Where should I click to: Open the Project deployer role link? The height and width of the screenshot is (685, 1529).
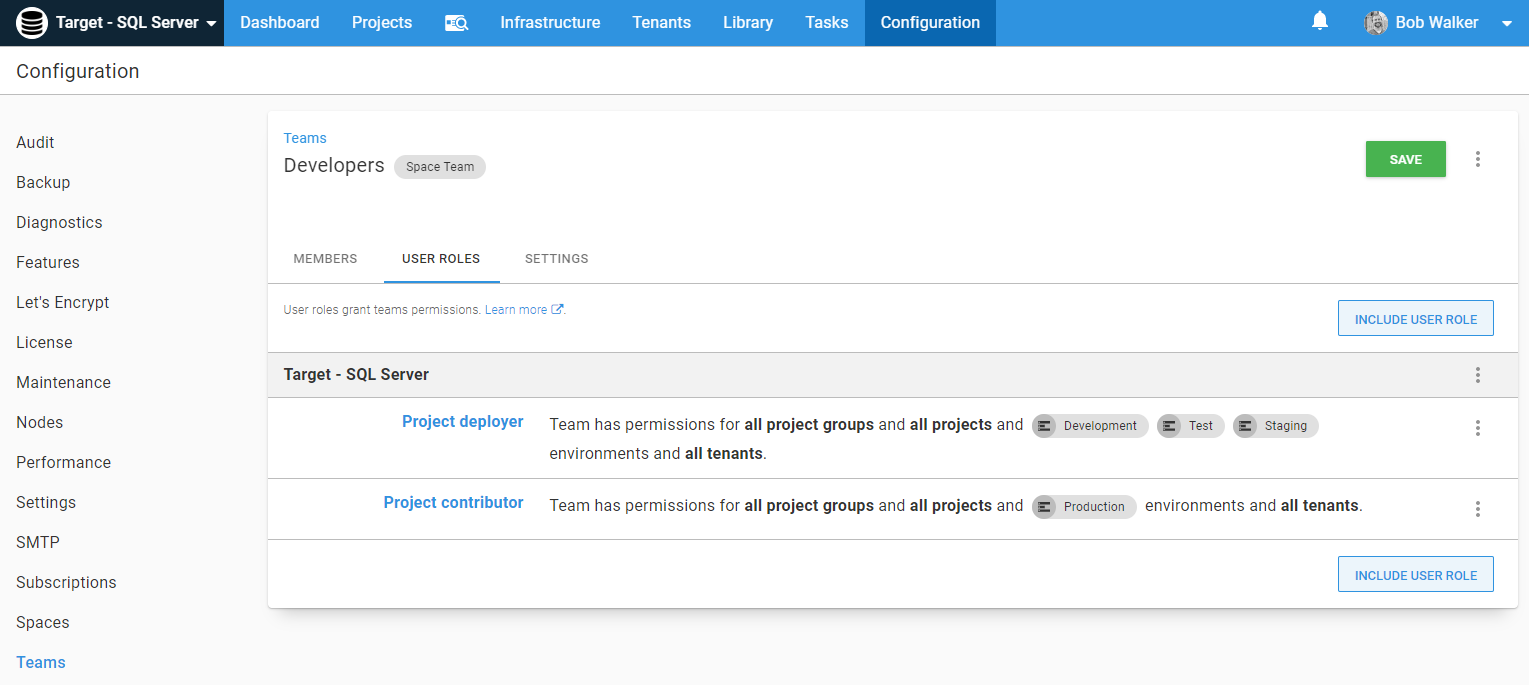462,422
